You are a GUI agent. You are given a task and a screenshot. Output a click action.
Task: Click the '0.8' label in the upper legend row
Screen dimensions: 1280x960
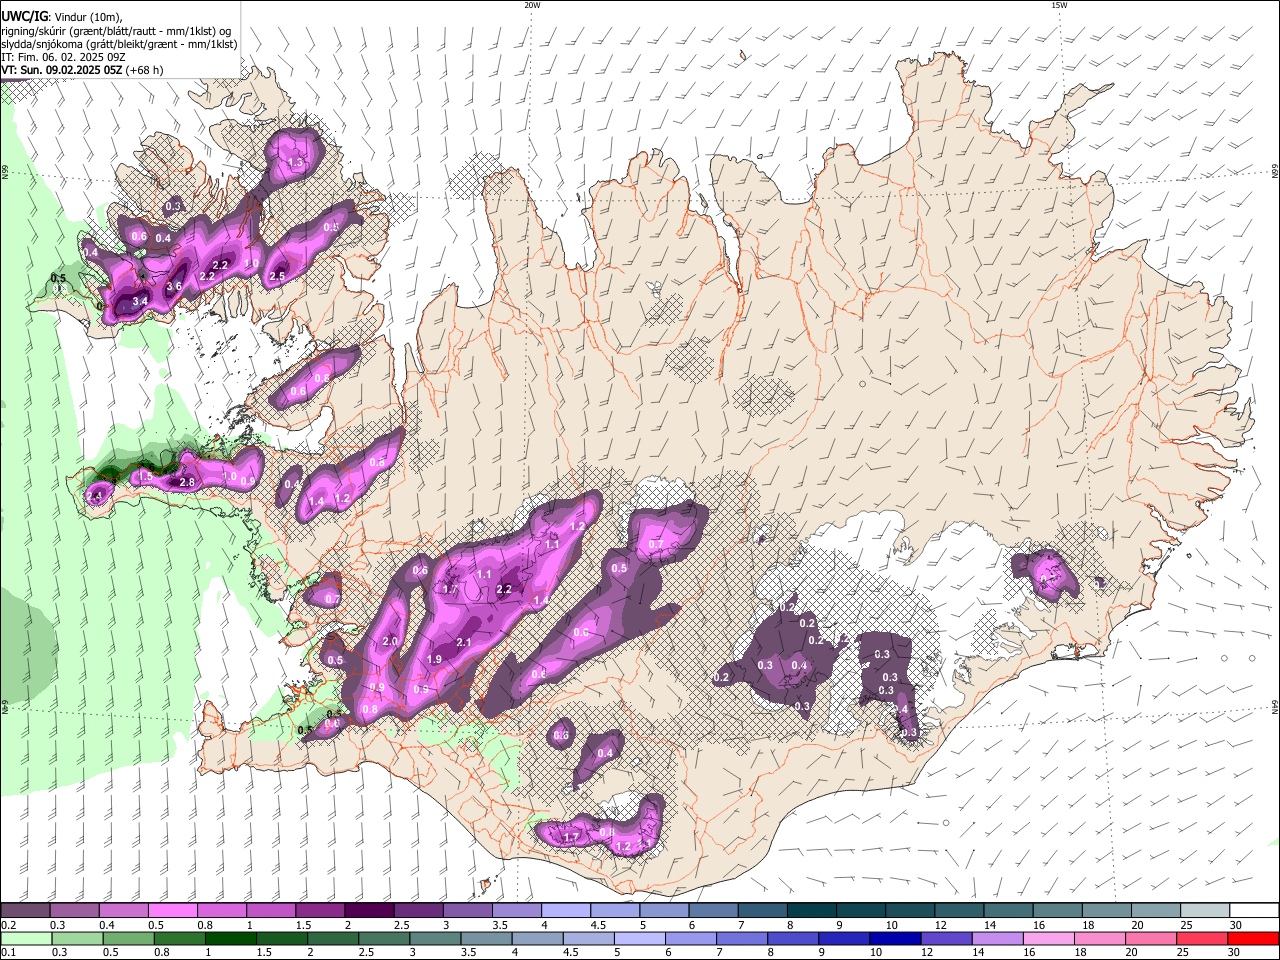point(205,925)
